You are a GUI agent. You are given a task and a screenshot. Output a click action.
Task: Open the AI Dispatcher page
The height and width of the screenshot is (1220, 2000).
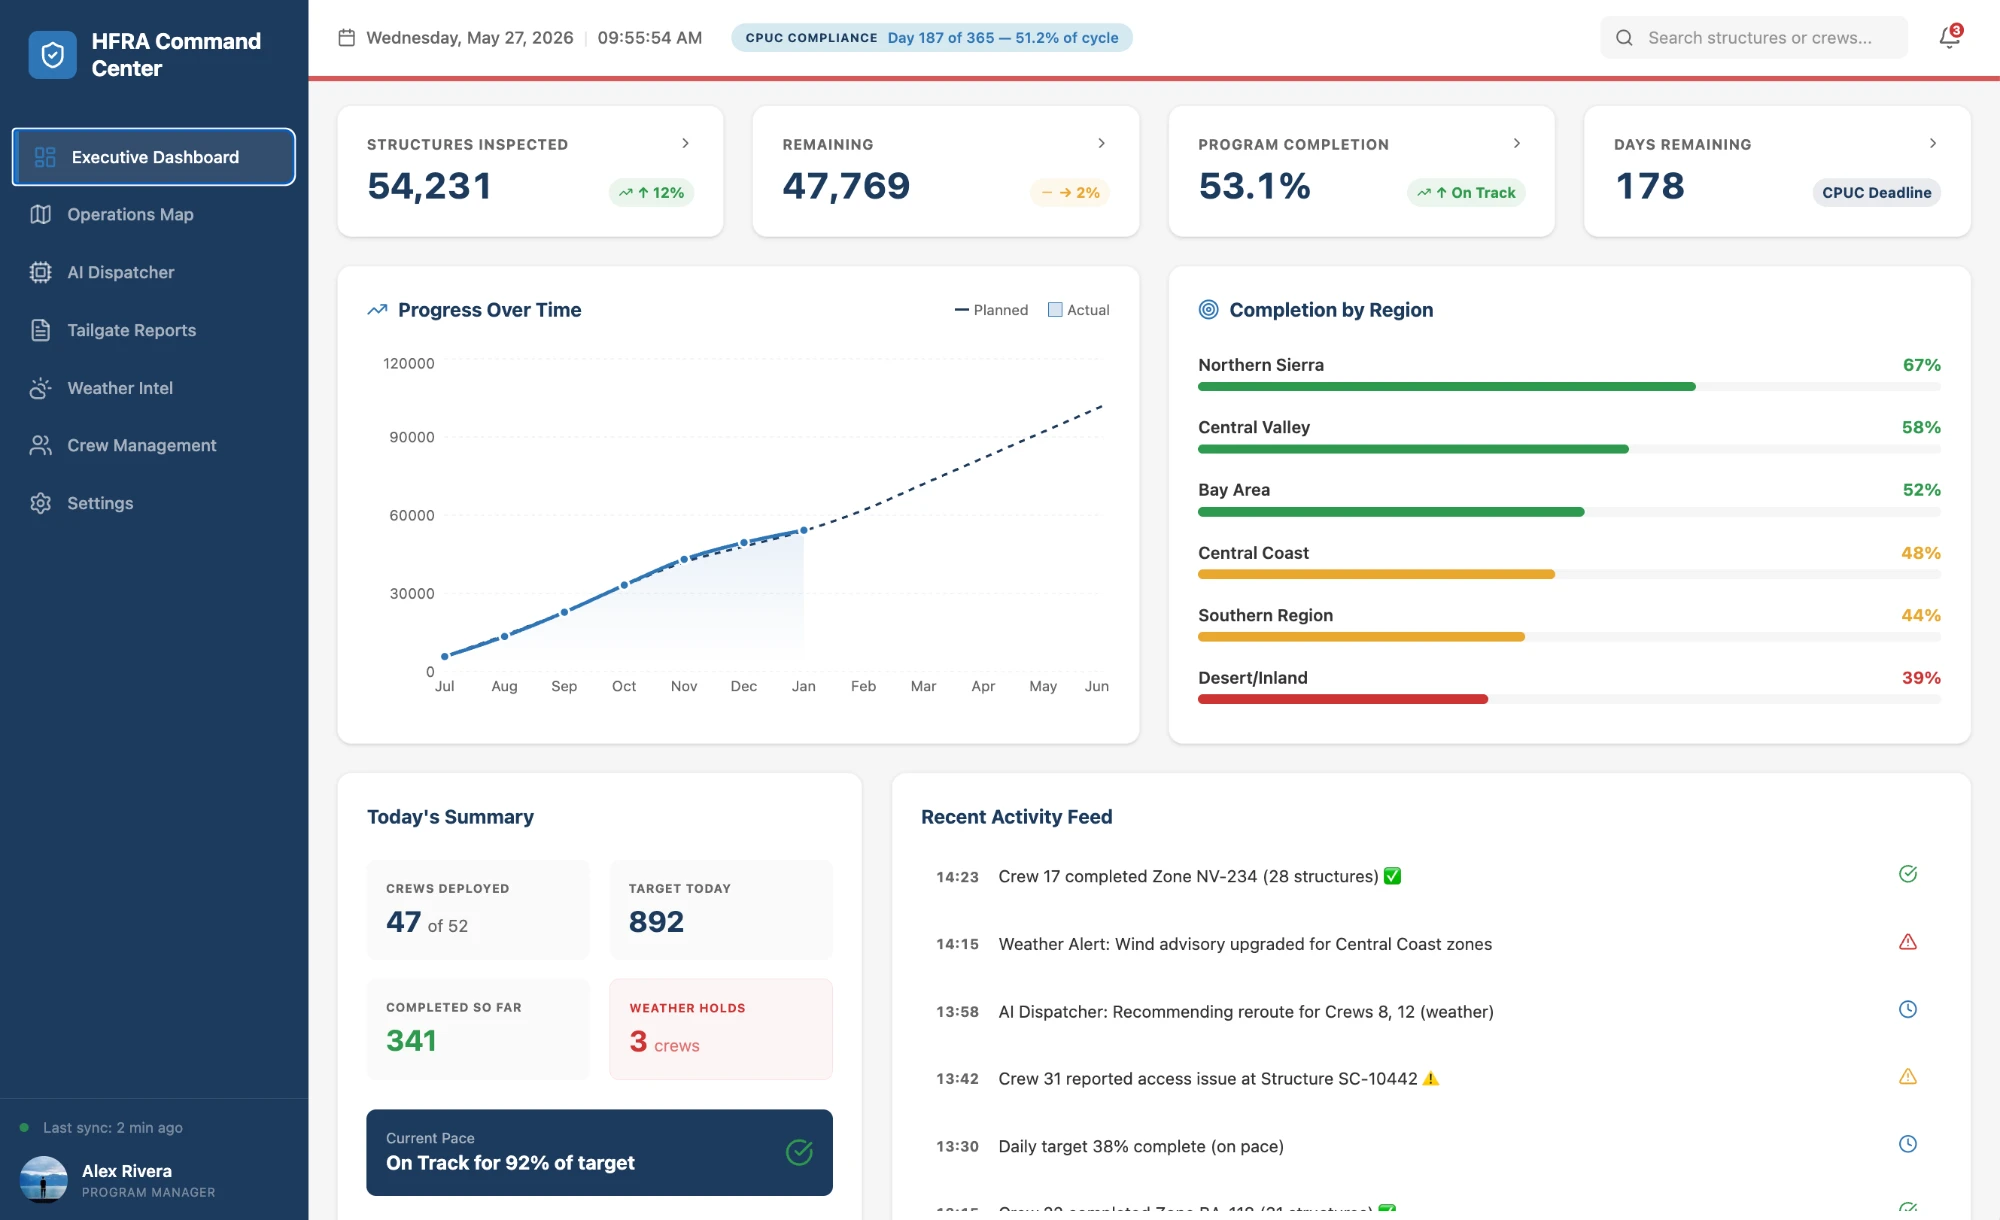coord(154,272)
